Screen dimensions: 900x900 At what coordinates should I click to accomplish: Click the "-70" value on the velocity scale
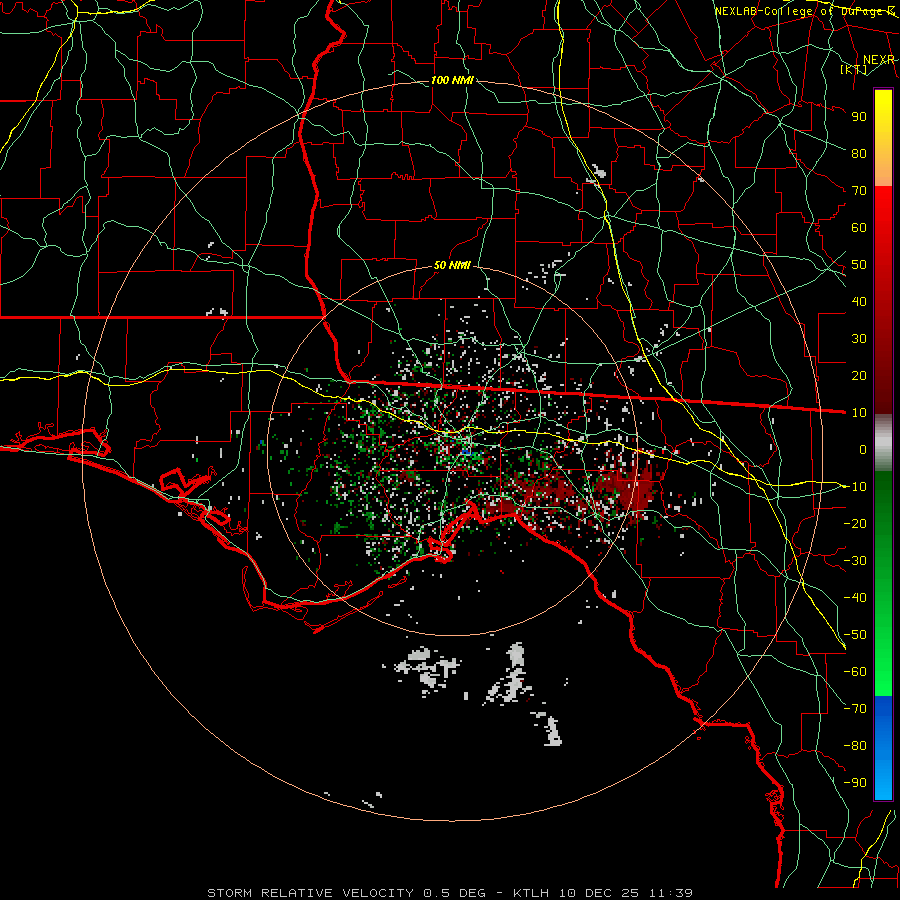click(855, 709)
